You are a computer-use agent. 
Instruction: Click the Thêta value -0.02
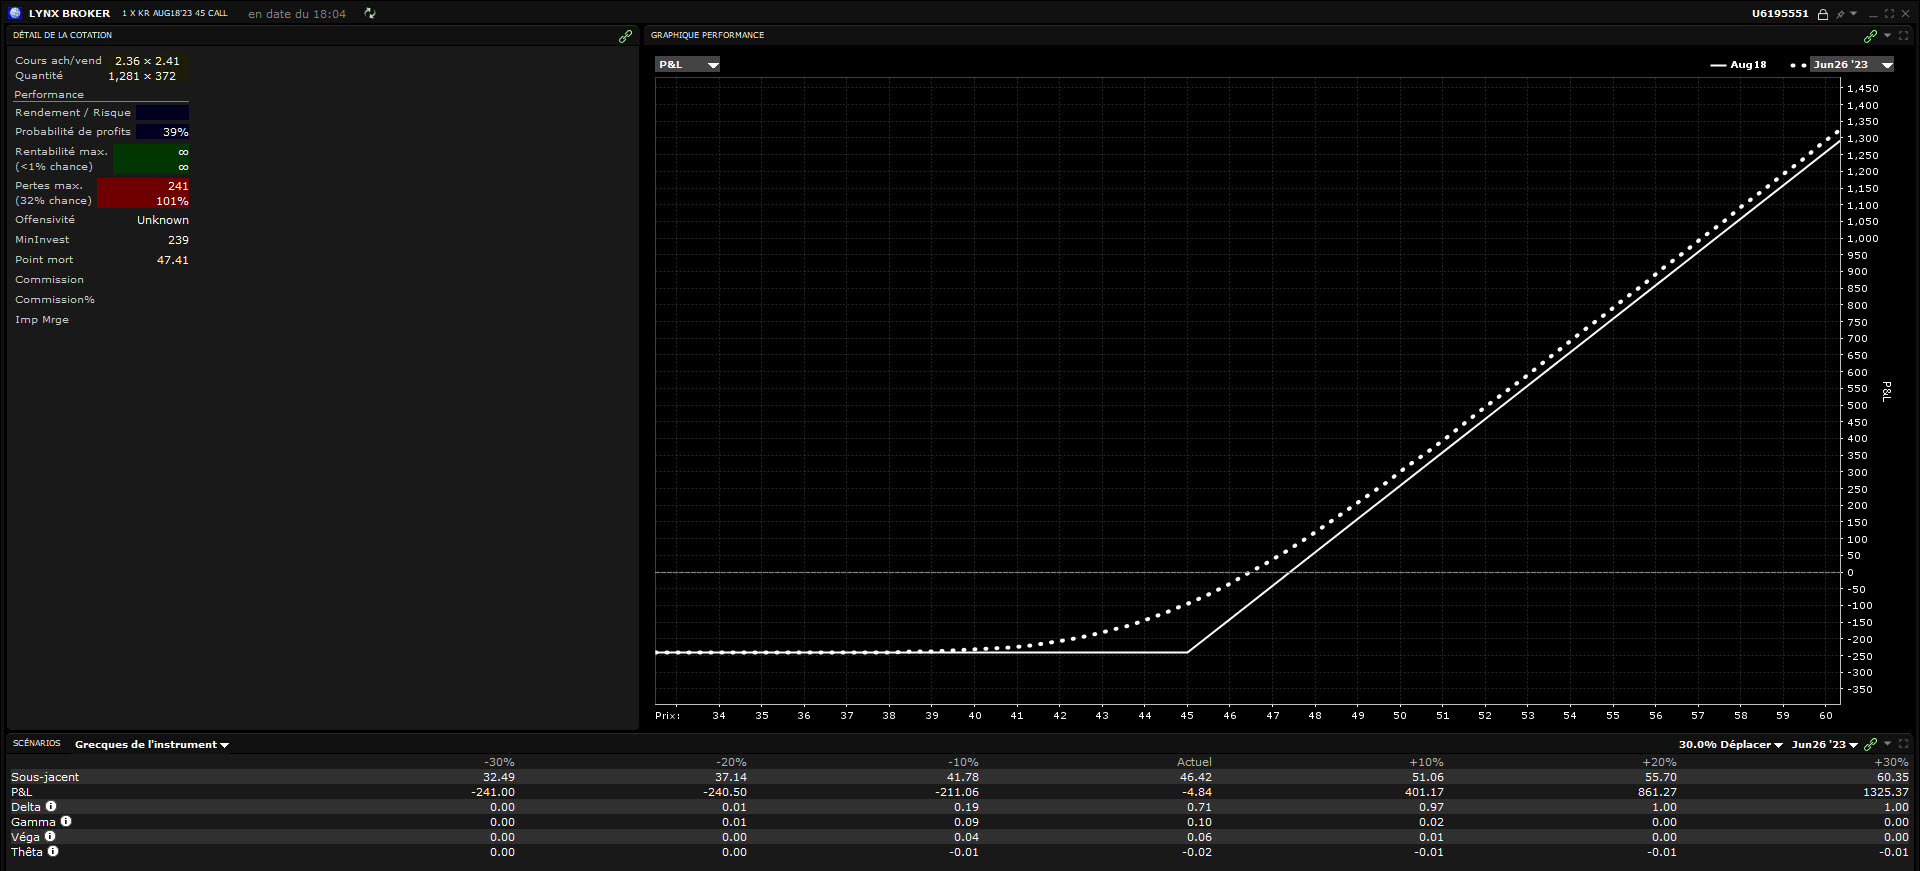click(1197, 852)
